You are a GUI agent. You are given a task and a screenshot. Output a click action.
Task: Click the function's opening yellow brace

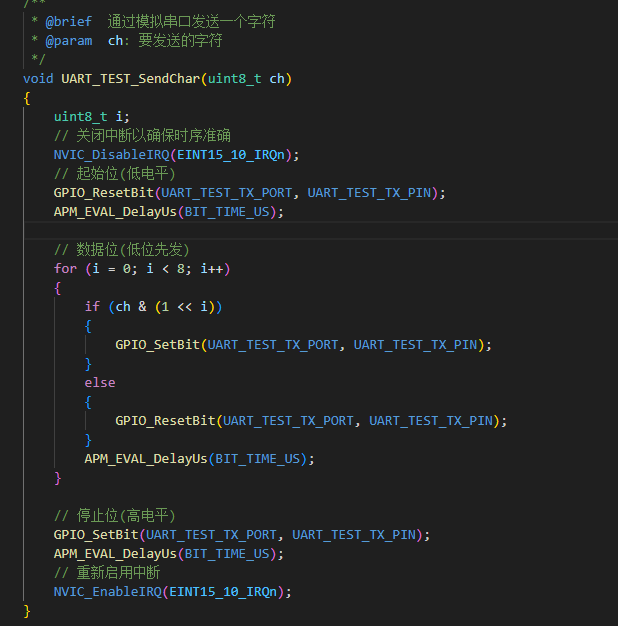tap(27, 98)
